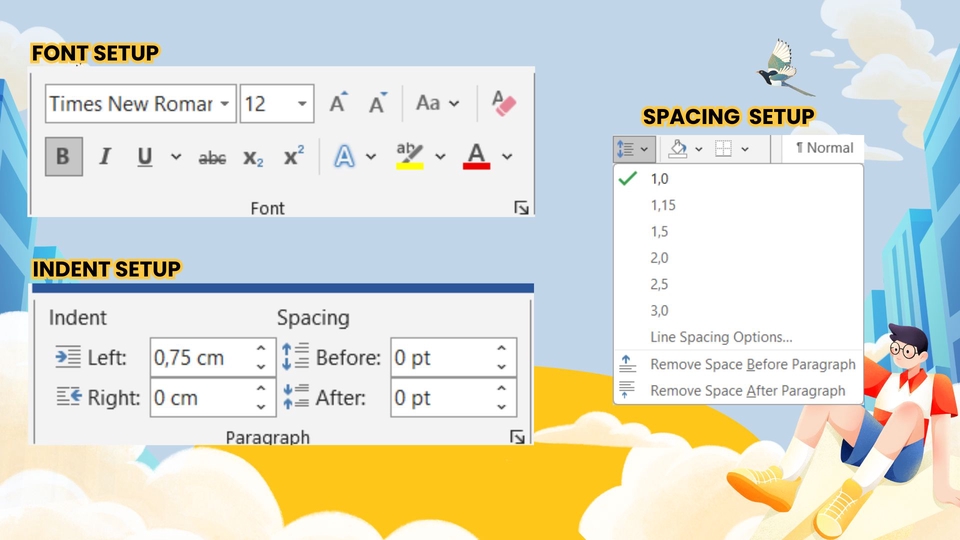Open the font size dropdown
Image resolution: width=960 pixels, height=540 pixels.
[x=302, y=104]
